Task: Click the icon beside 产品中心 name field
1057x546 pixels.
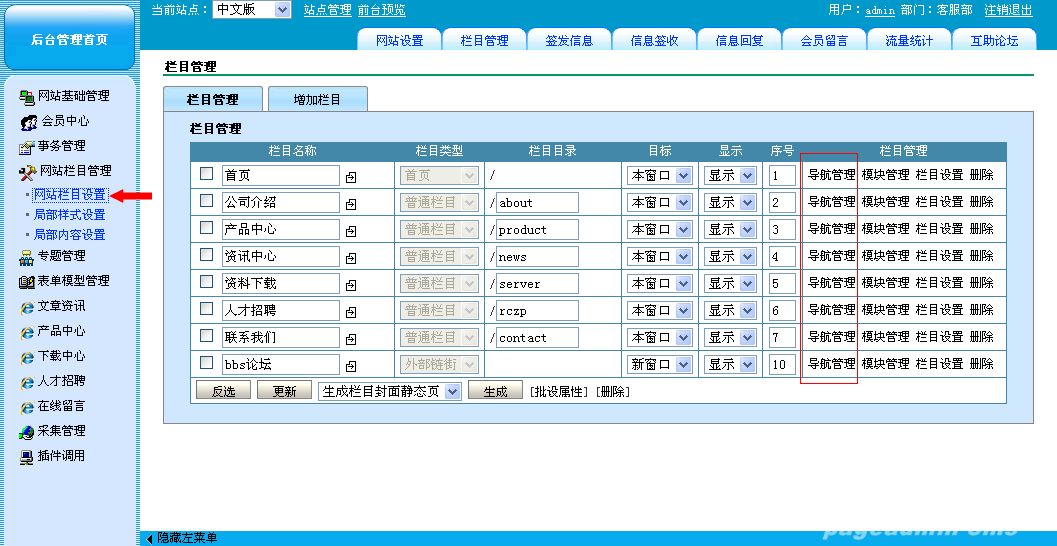Action: 351,230
